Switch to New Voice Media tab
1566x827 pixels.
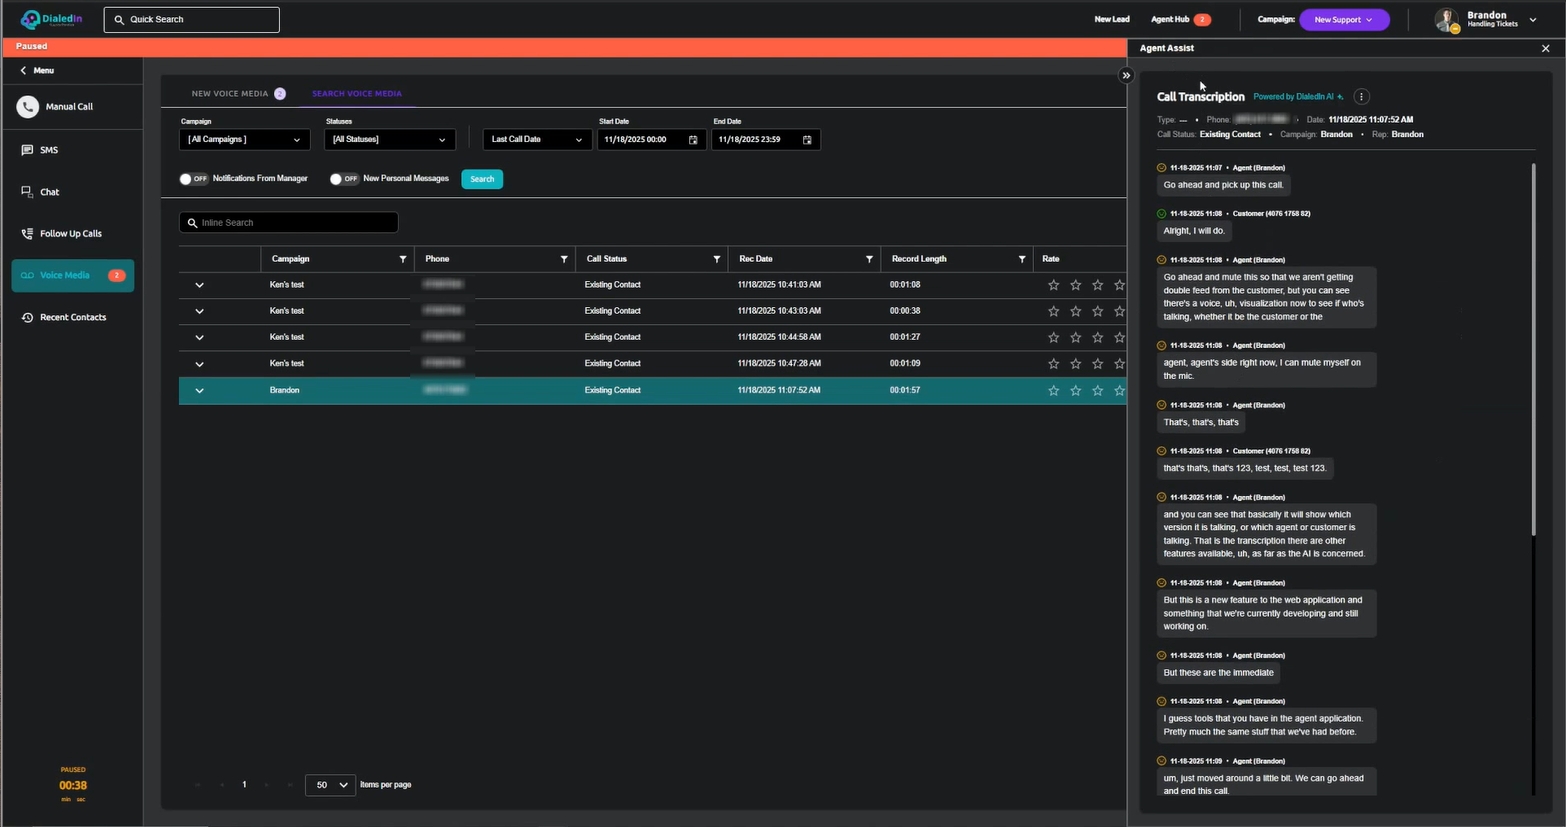pyautogui.click(x=230, y=94)
